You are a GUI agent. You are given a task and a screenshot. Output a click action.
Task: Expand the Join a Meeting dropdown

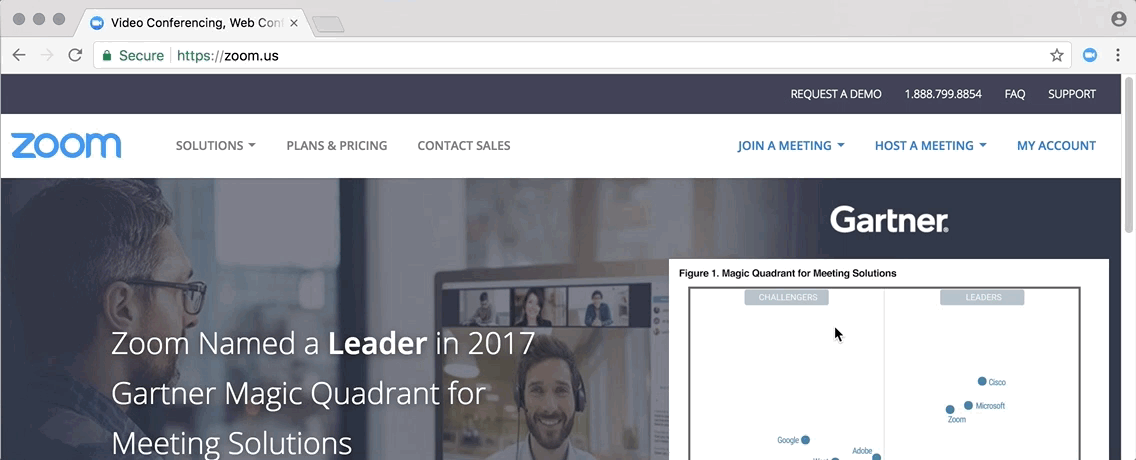click(x=791, y=146)
